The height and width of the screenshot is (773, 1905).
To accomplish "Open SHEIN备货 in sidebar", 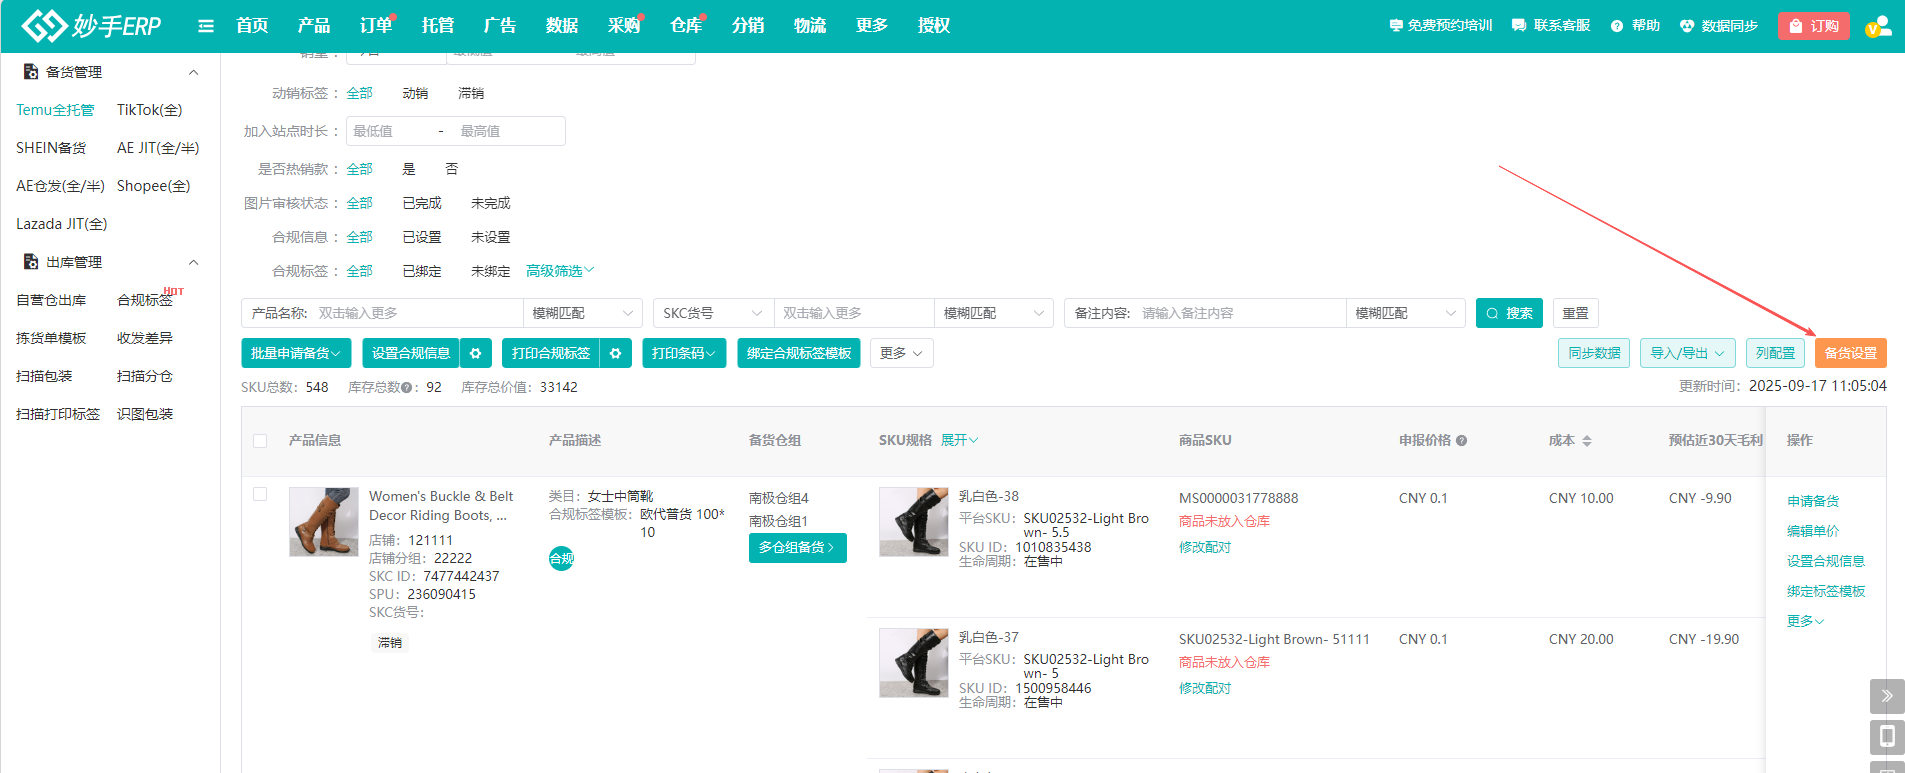I will coord(51,148).
